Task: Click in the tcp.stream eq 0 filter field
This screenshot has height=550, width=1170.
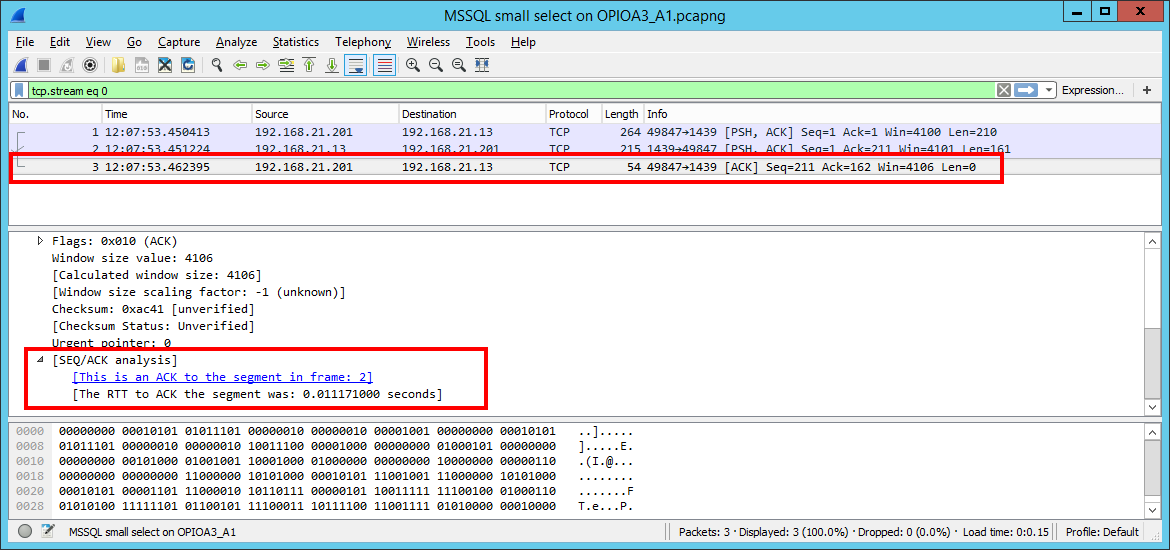Action: coord(511,90)
